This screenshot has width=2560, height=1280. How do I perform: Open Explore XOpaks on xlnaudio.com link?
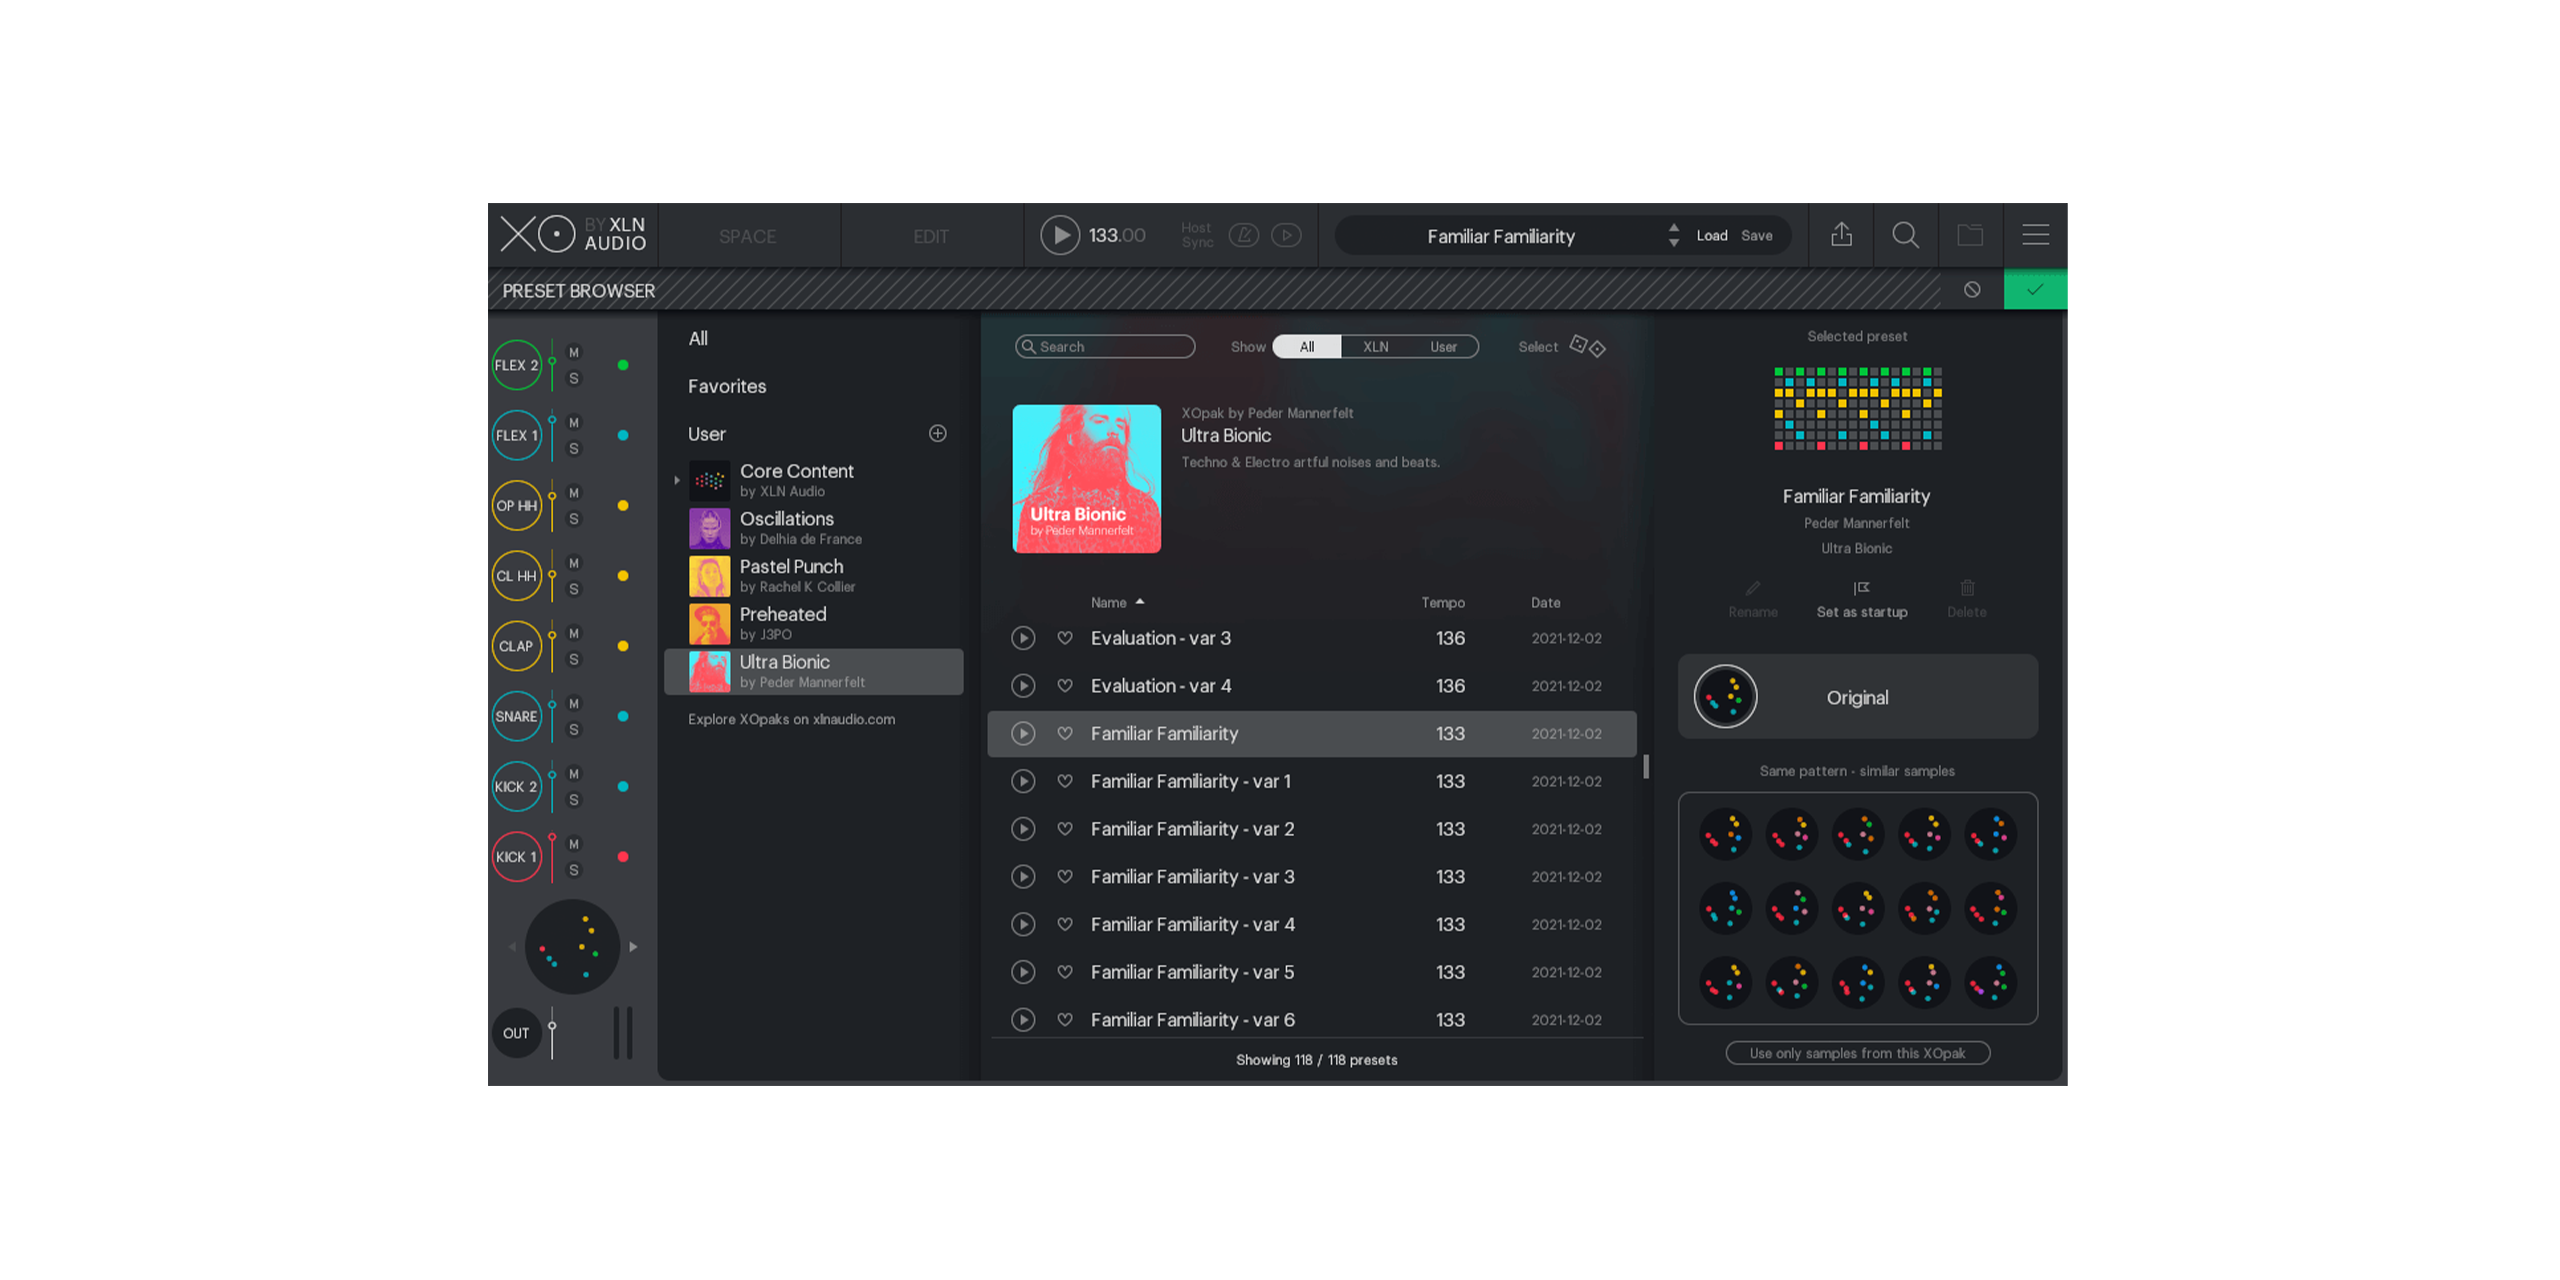click(791, 720)
